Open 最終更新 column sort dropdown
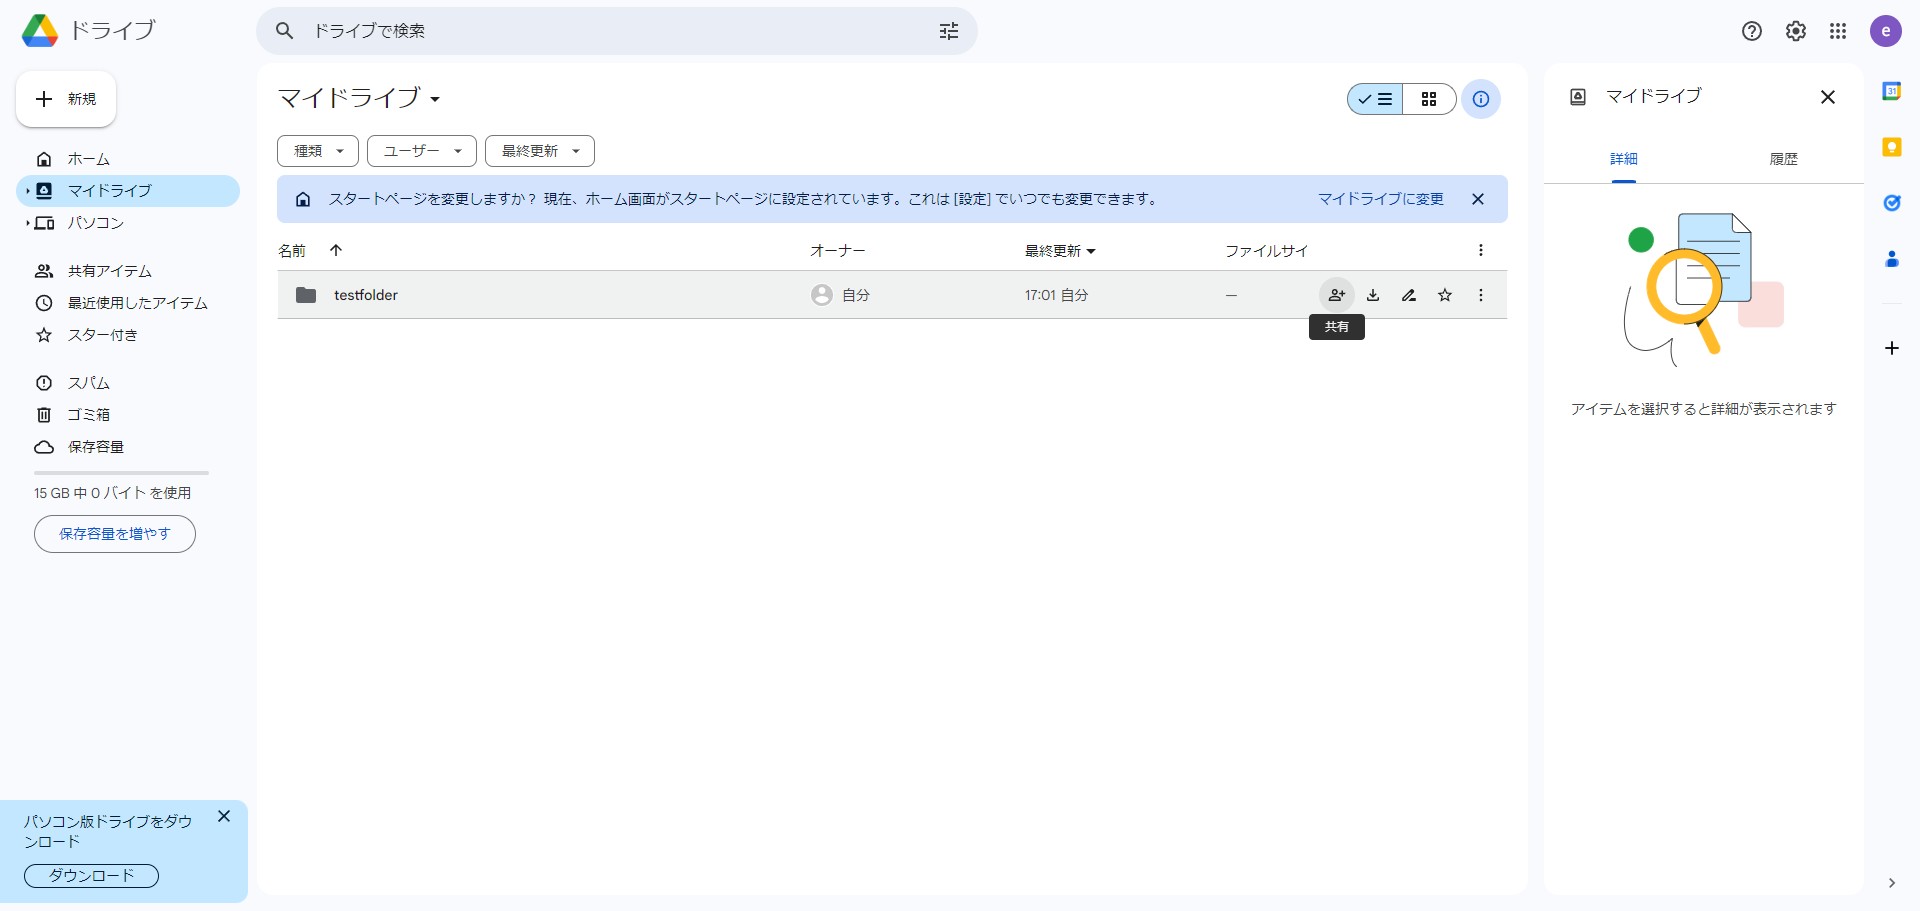This screenshot has width=1920, height=911. tap(1060, 251)
